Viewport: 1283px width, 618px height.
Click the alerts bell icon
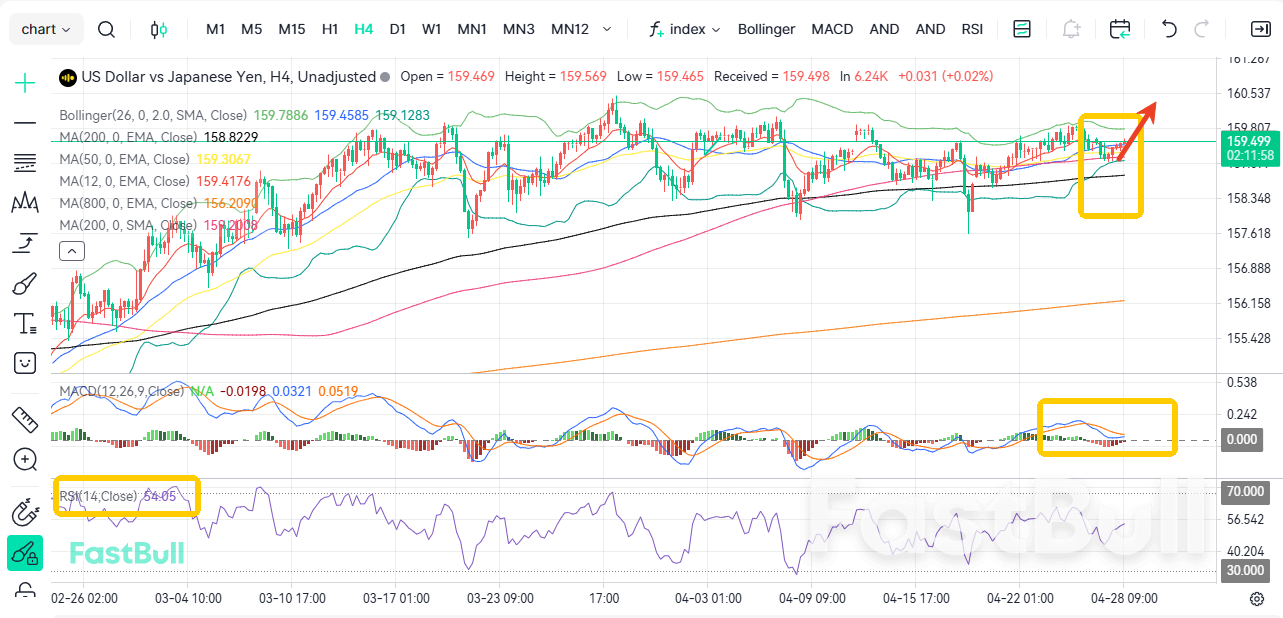(1070, 29)
